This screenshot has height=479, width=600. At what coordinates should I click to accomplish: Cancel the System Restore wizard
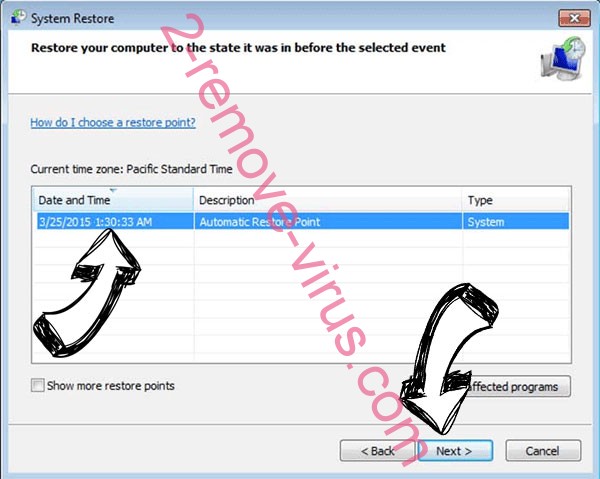(543, 451)
